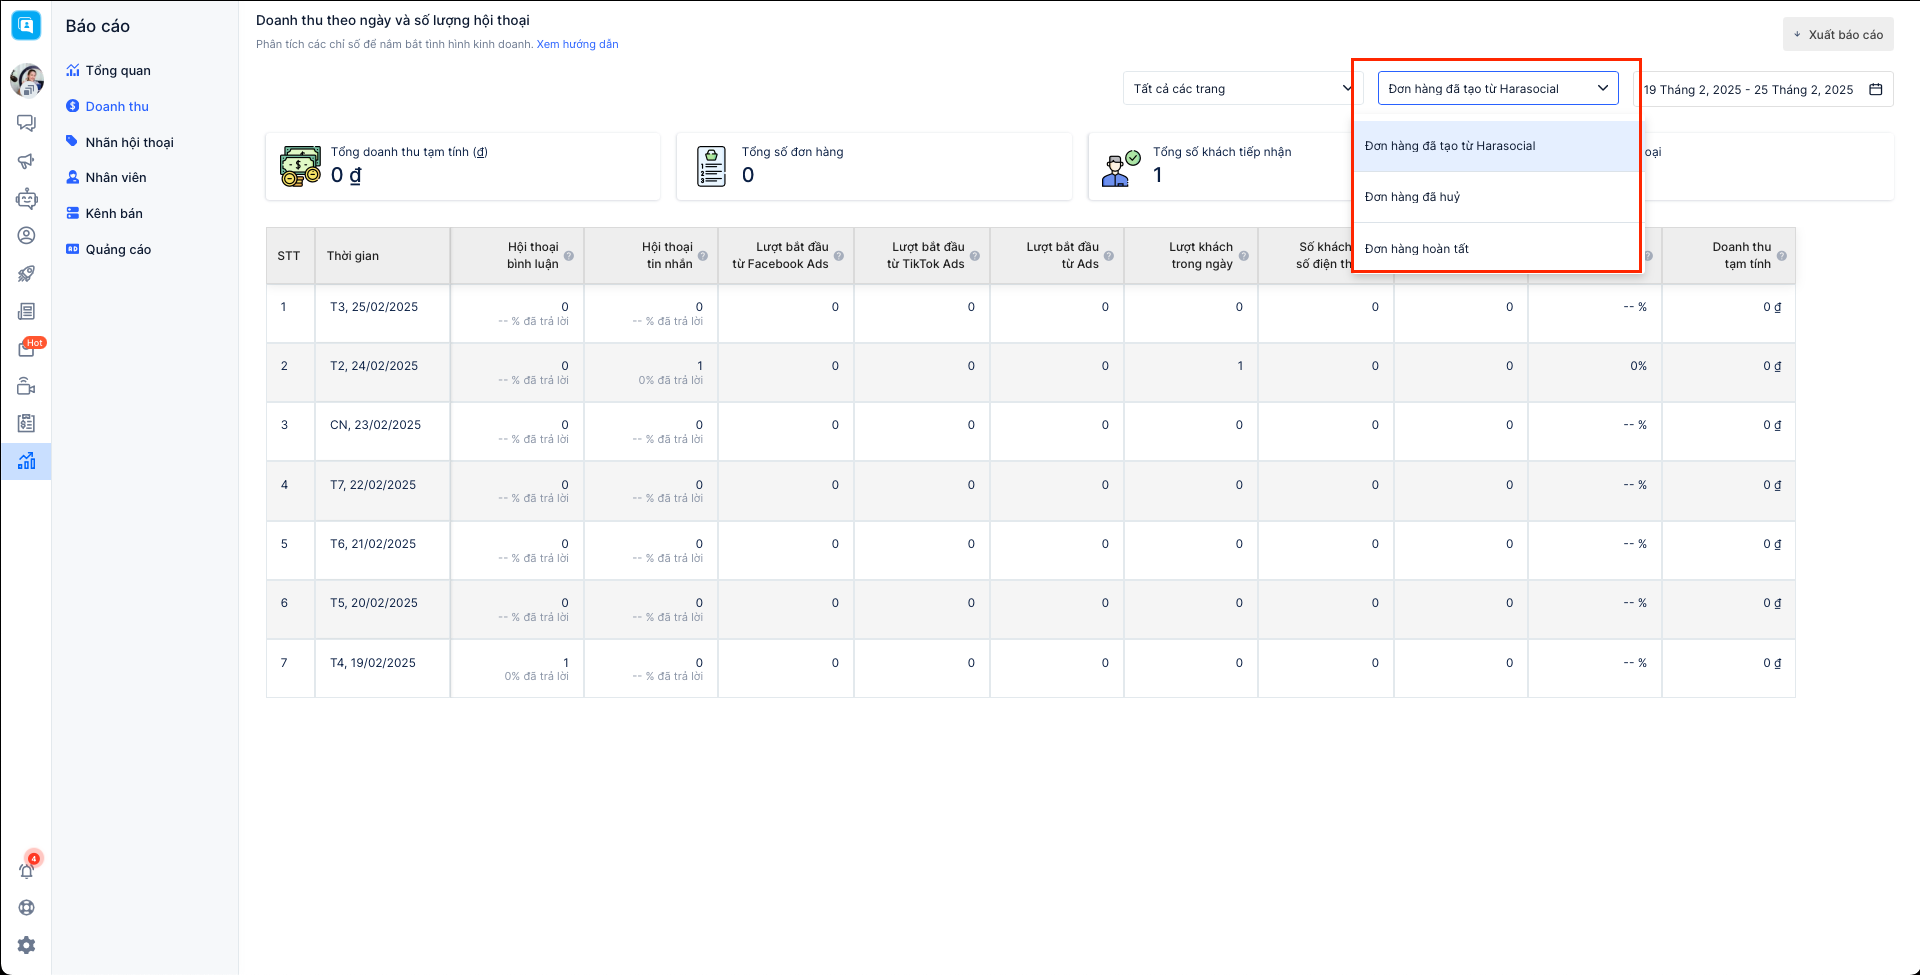Click the calendar icon in date range field
The height and width of the screenshot is (975, 1920).
(x=1876, y=89)
